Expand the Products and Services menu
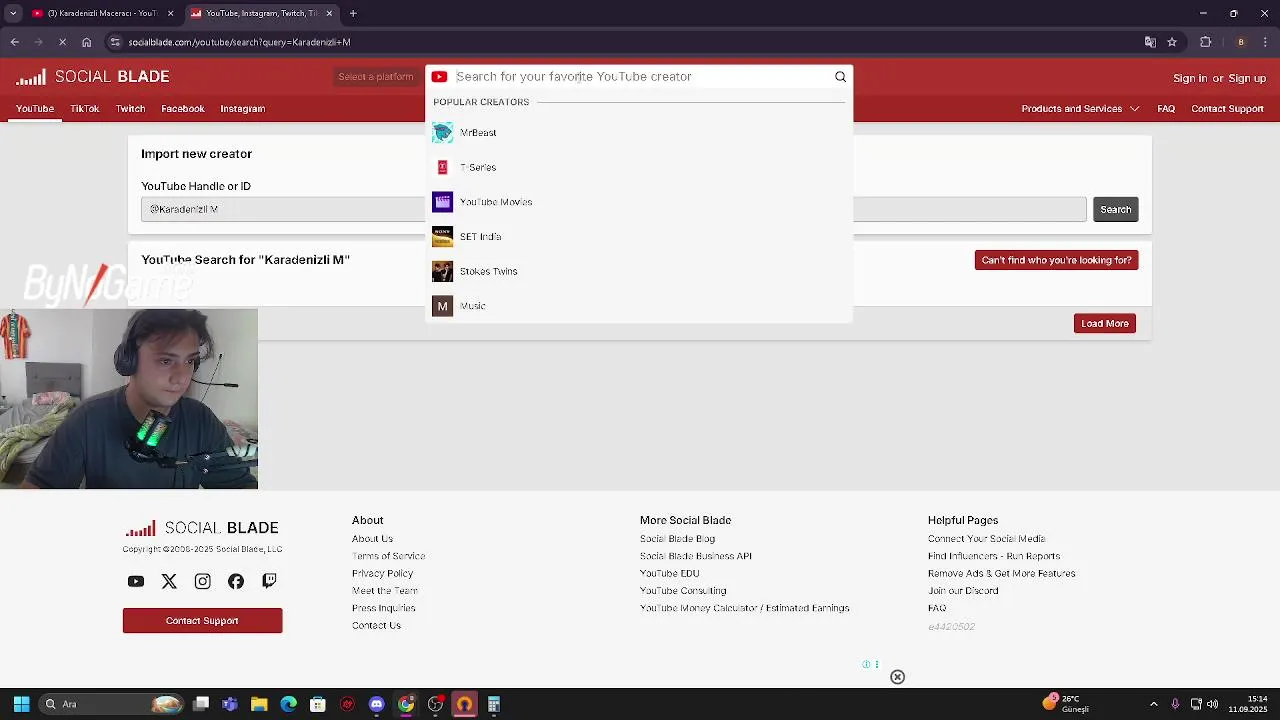The image size is (1280, 720). 1081,109
